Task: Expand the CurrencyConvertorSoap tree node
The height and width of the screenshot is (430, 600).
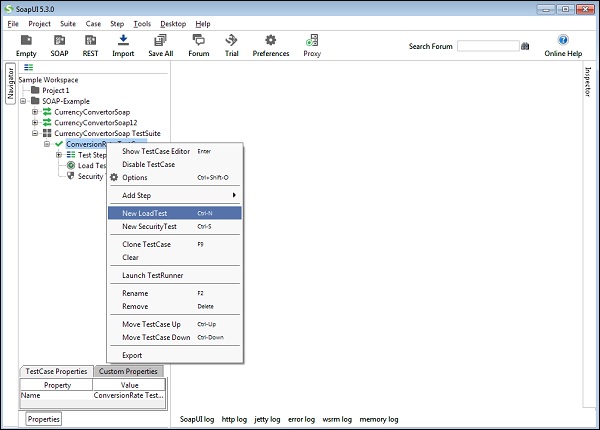Action: pos(35,112)
